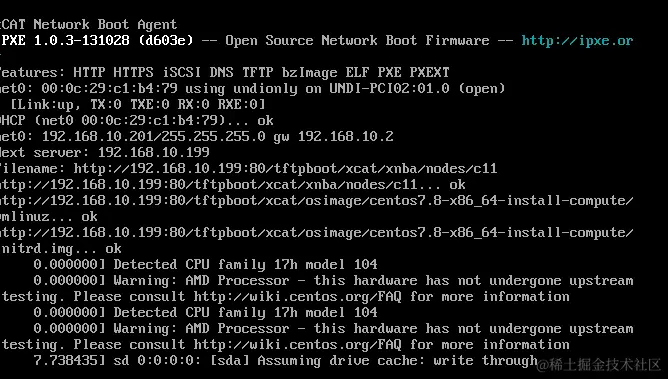668x379 pixels.
Task: Click the first wiki.centos.org/FAQ URL
Action: point(297,296)
